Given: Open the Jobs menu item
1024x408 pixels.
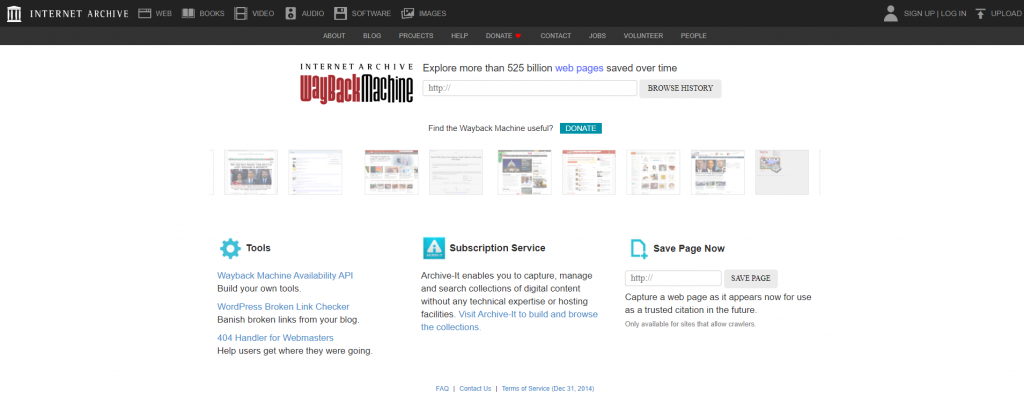Looking at the screenshot, I should point(598,36).
